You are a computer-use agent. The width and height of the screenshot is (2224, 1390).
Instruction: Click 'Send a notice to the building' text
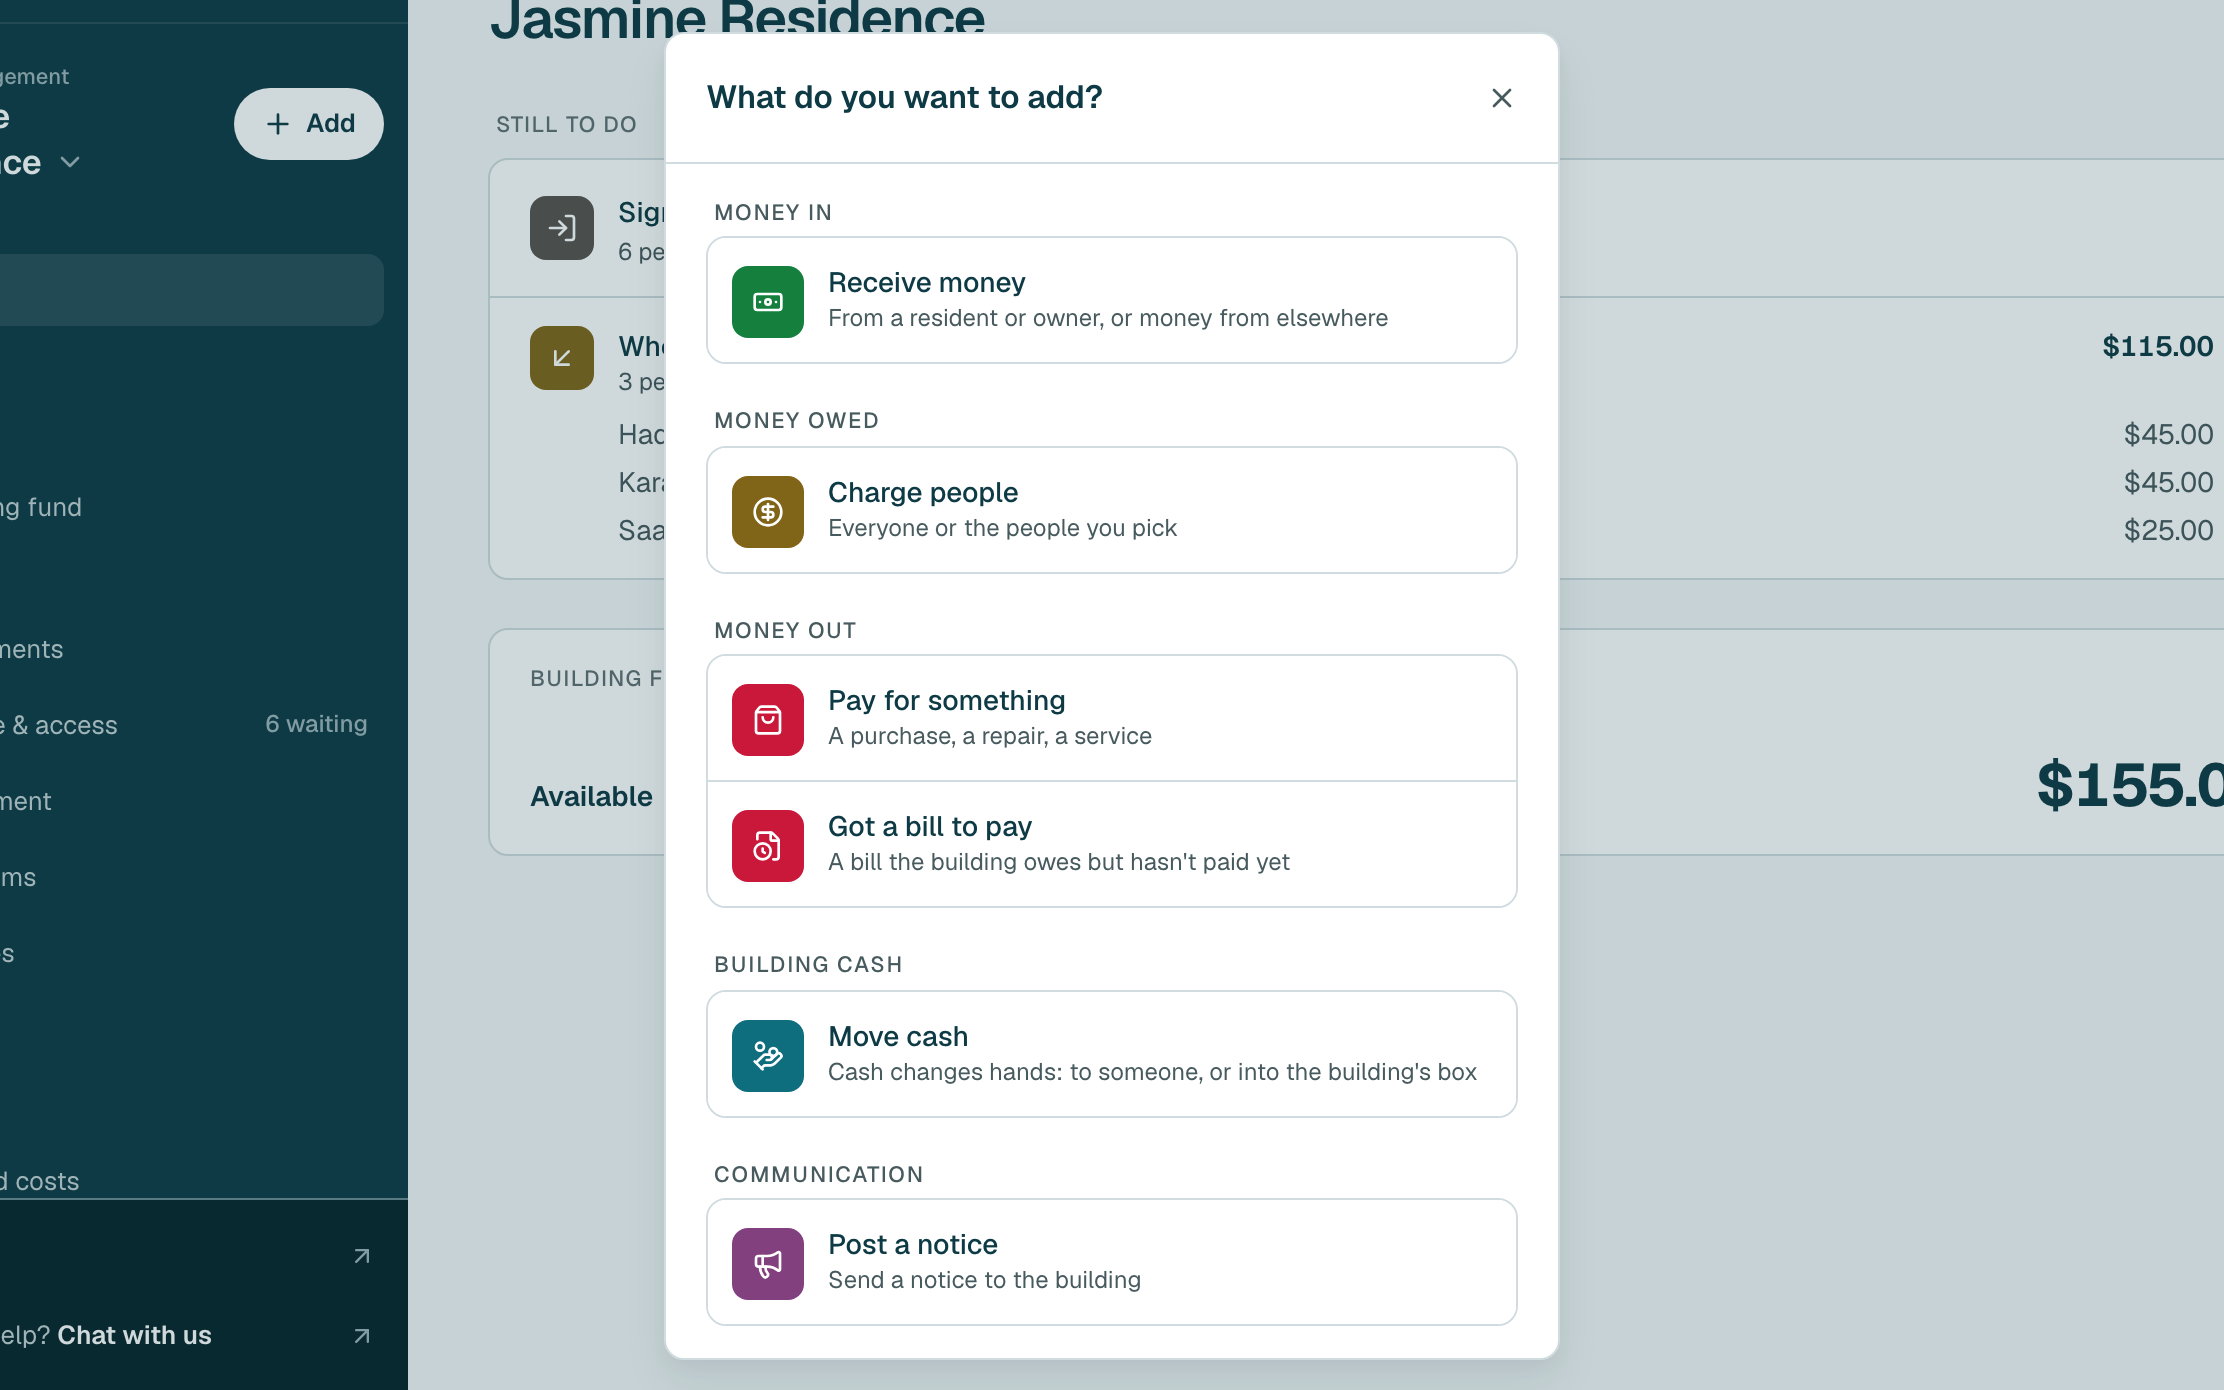[x=984, y=1280]
